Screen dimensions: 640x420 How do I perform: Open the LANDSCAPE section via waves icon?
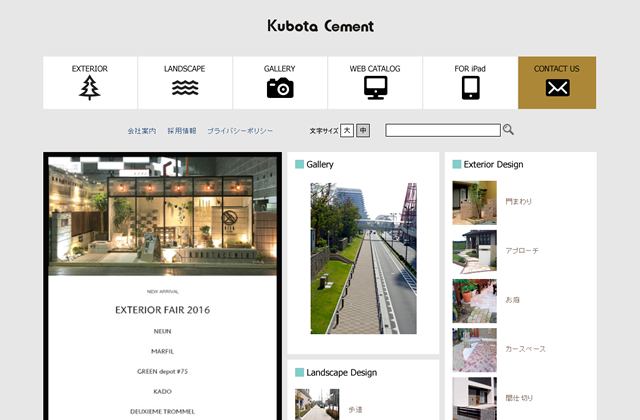click(185, 88)
